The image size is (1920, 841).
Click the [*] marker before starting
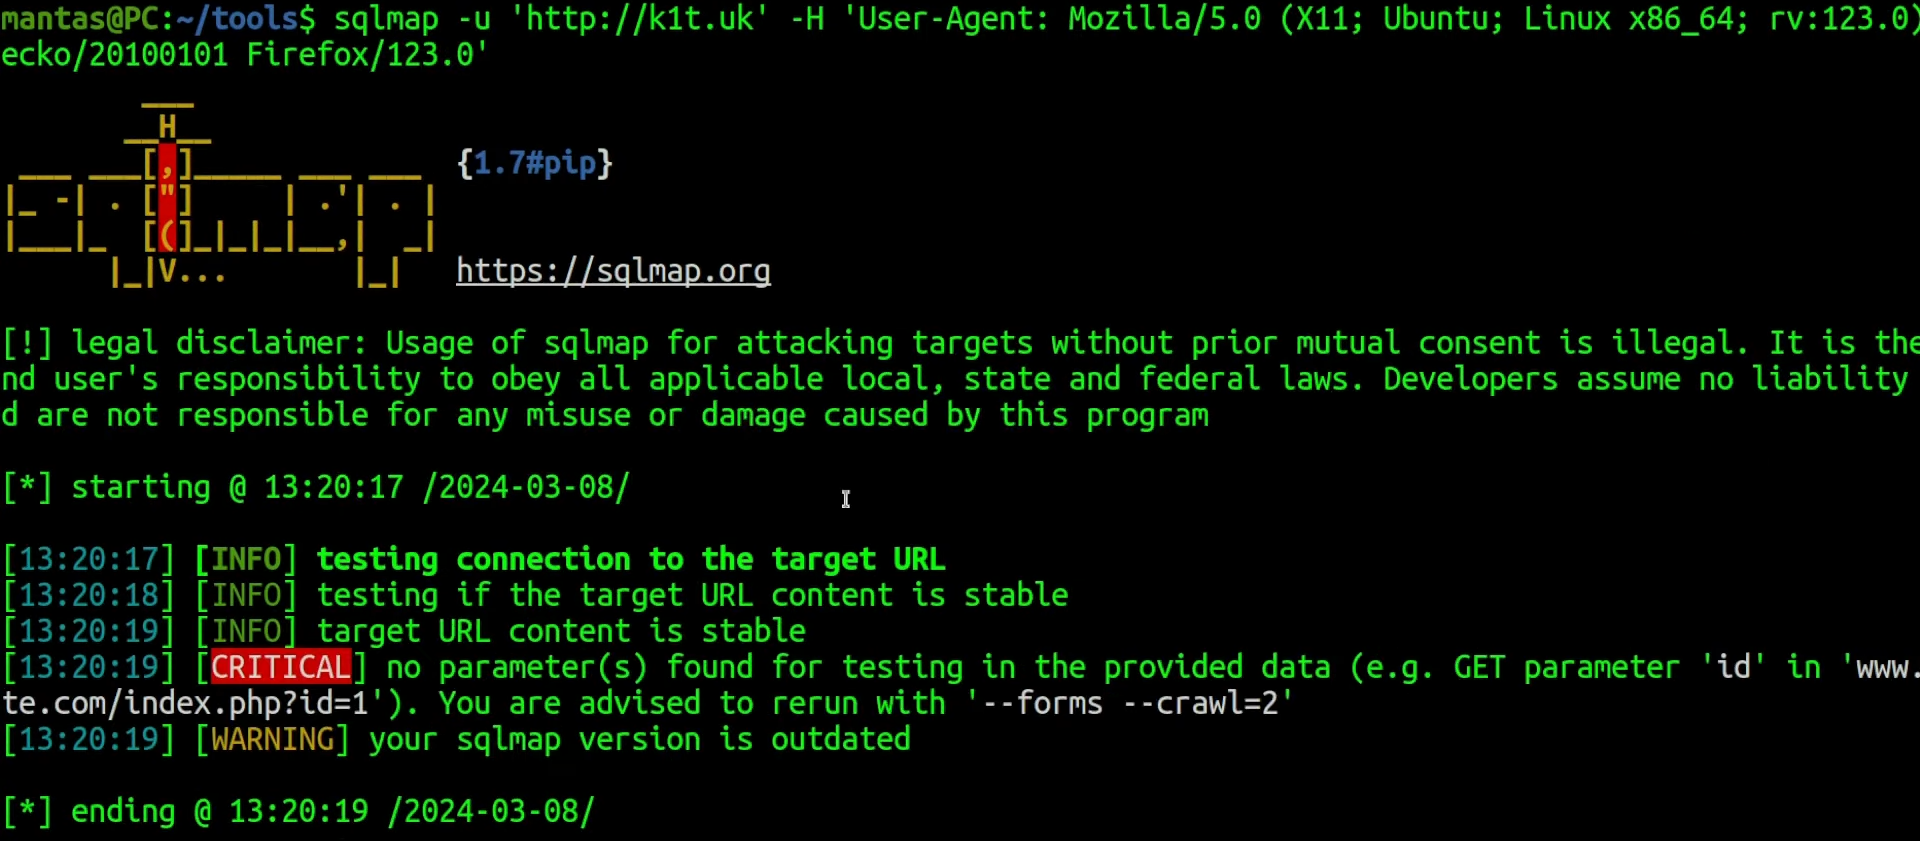pos(28,487)
